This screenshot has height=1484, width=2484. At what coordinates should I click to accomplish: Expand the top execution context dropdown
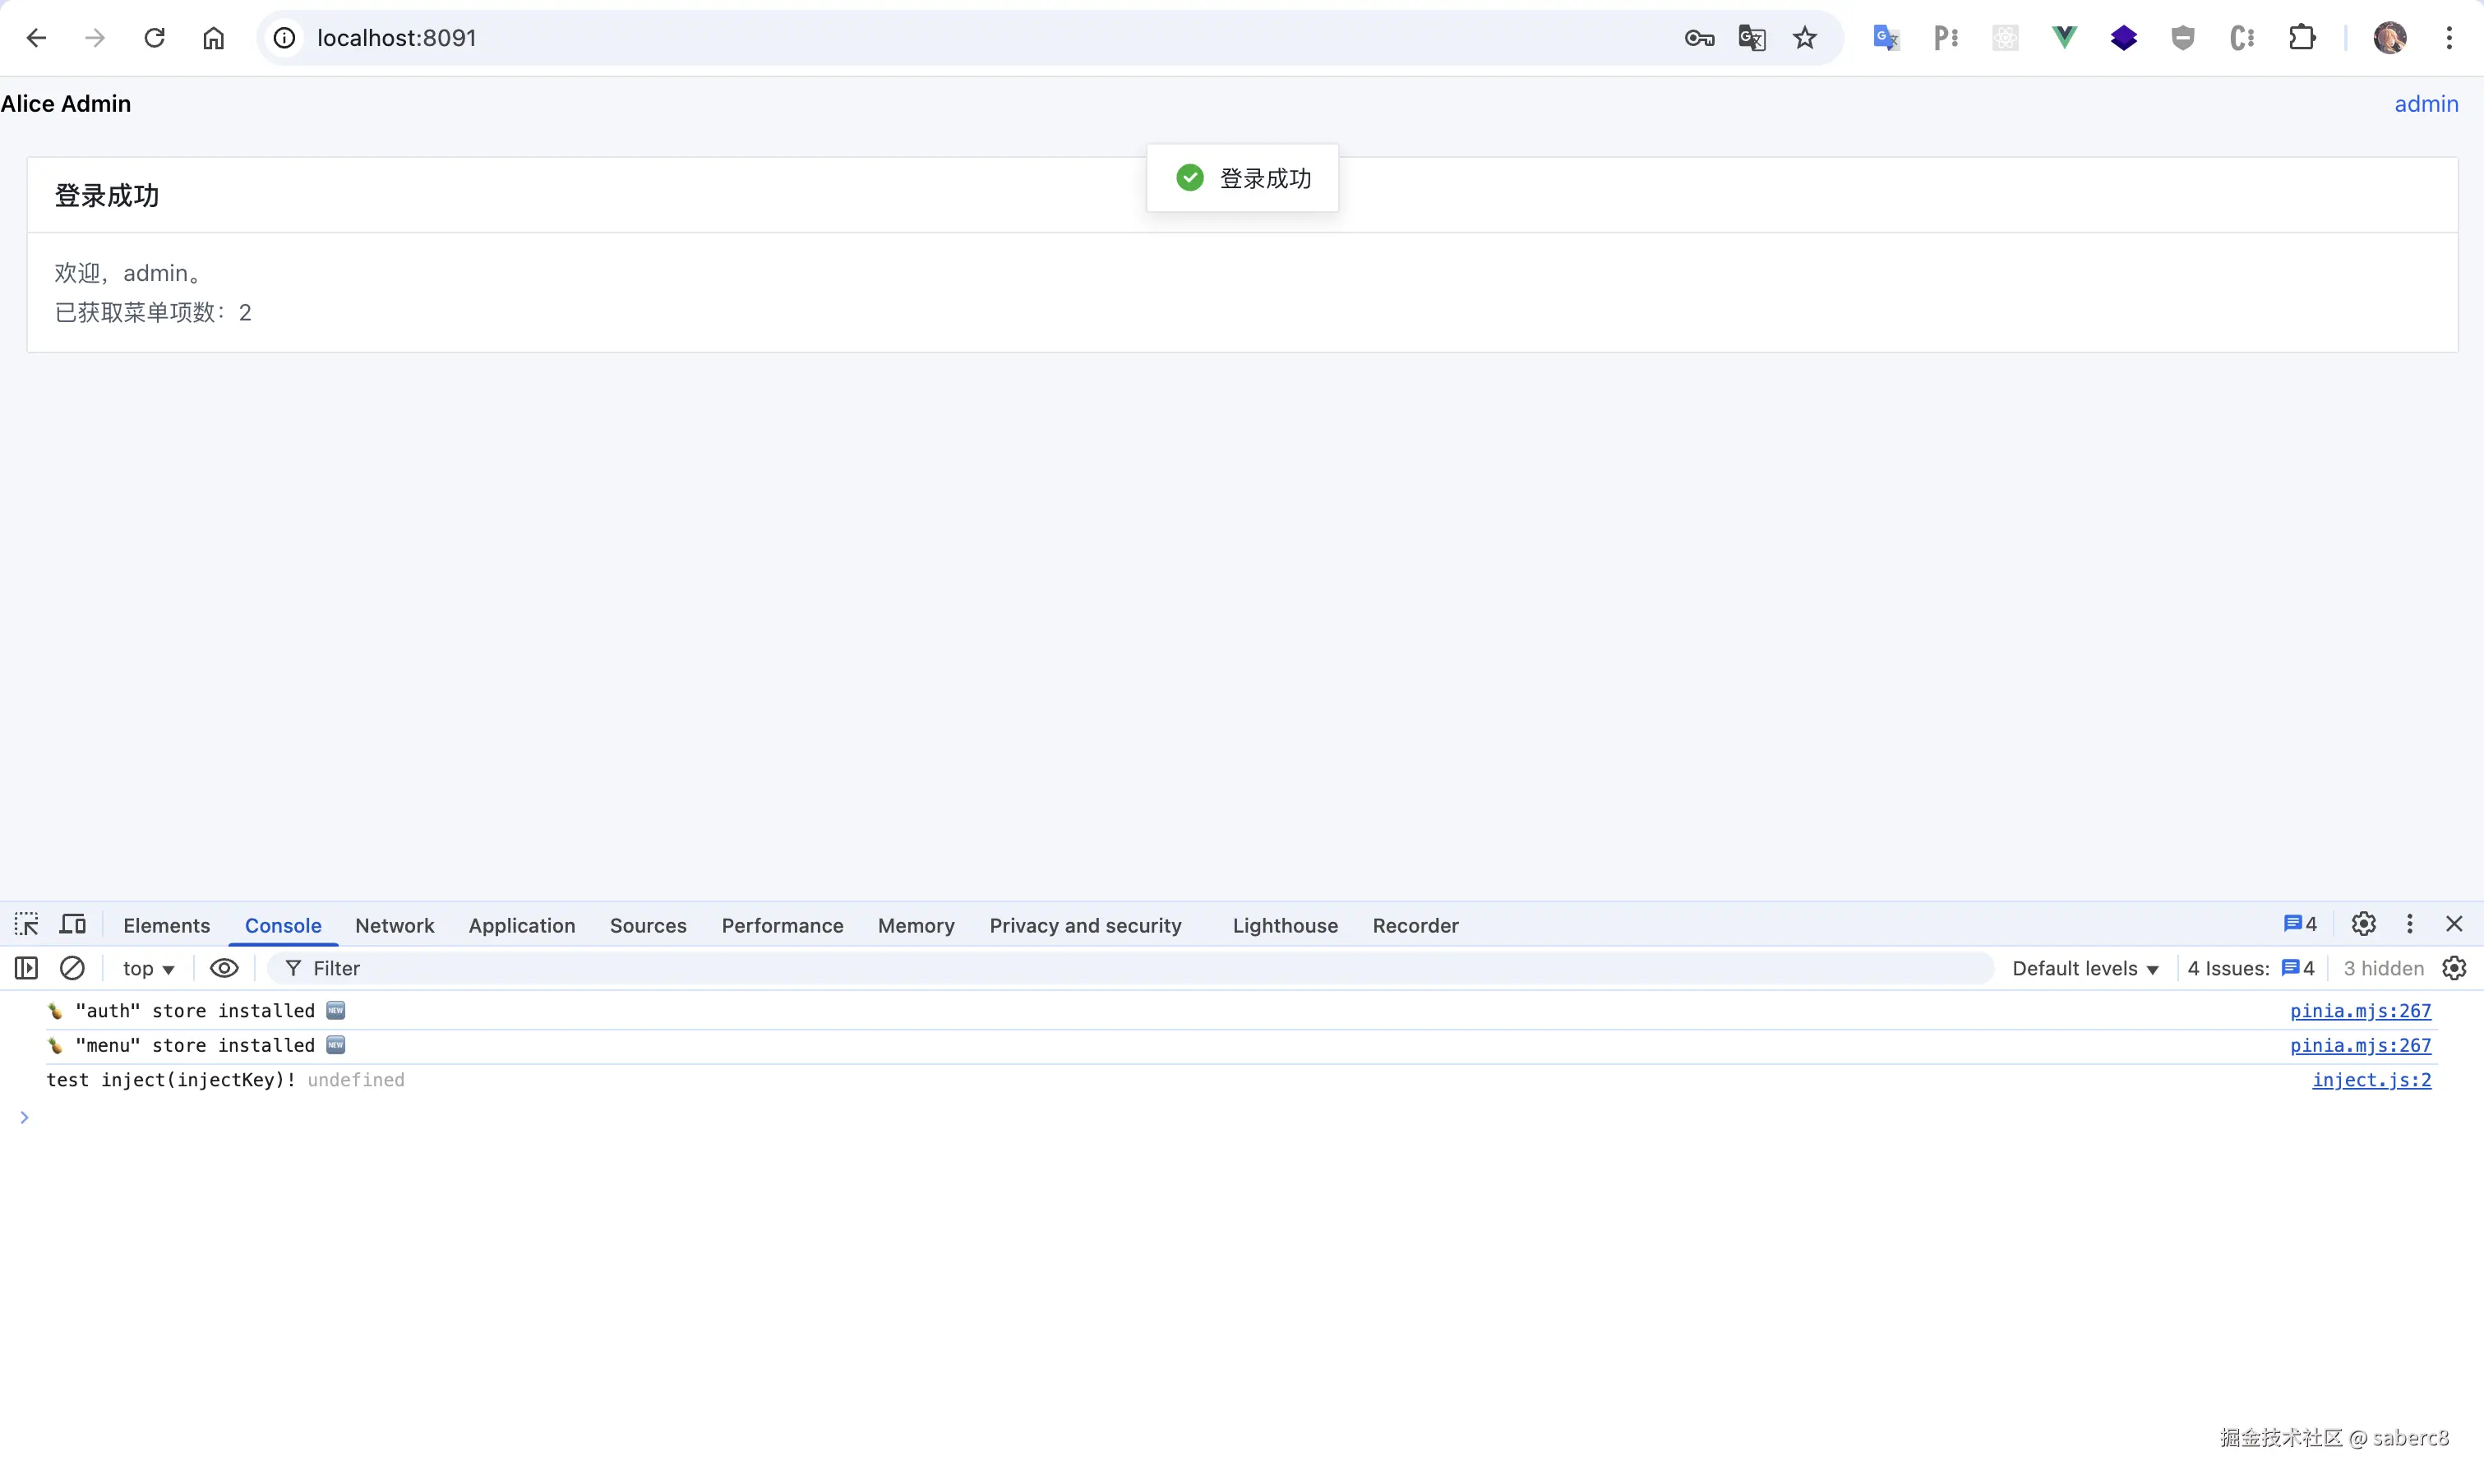point(148,968)
